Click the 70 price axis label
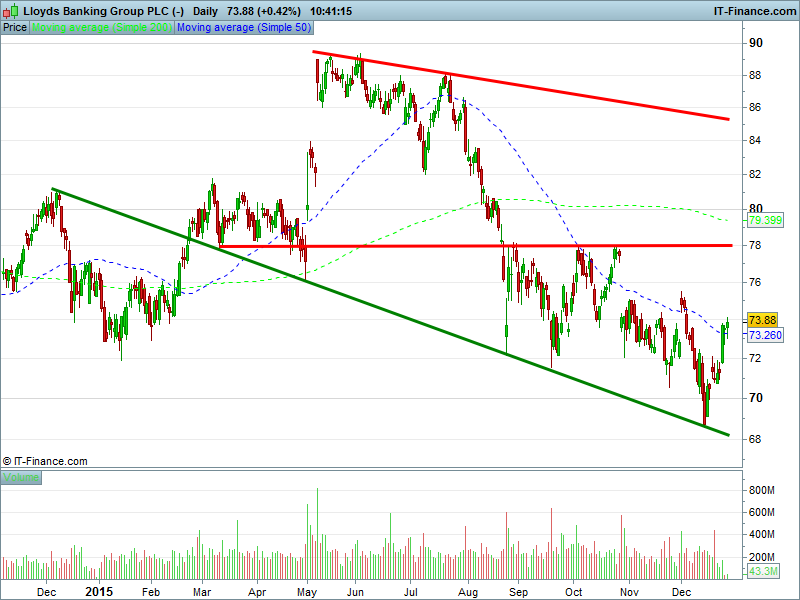The height and width of the screenshot is (600, 800). [756, 398]
